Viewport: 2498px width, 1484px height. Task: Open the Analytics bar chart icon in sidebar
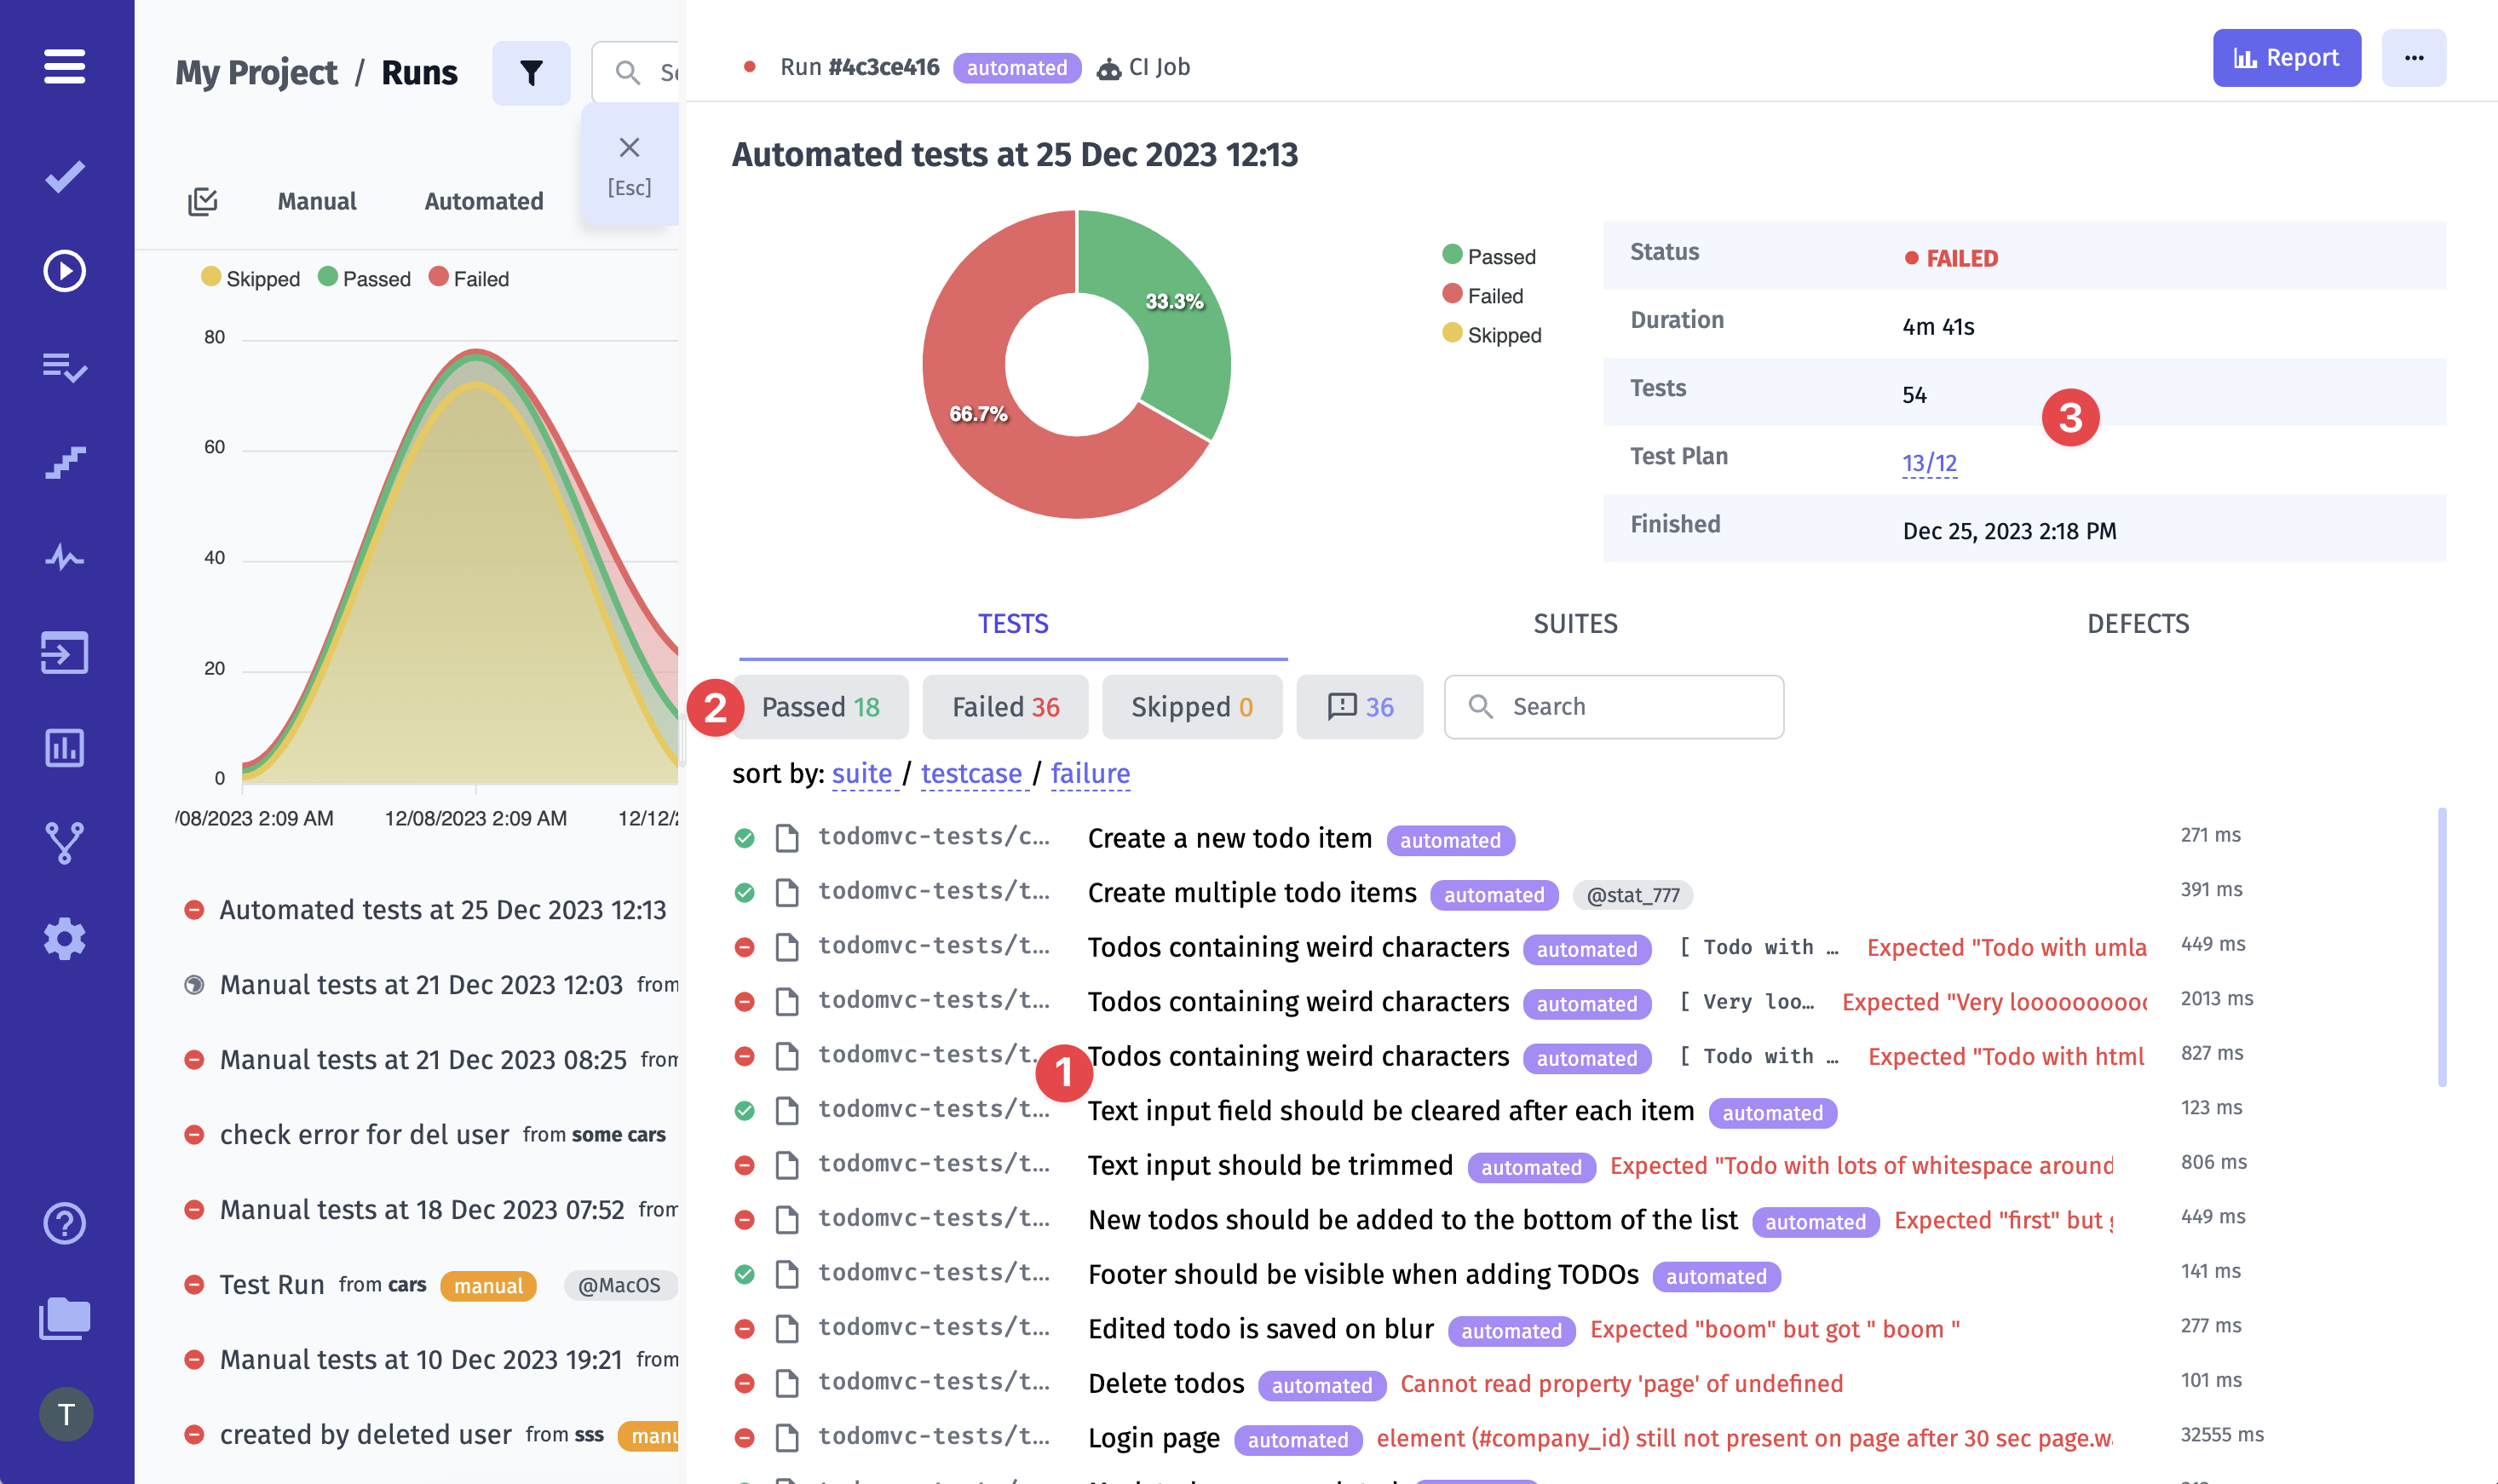pyautogui.click(x=65, y=748)
